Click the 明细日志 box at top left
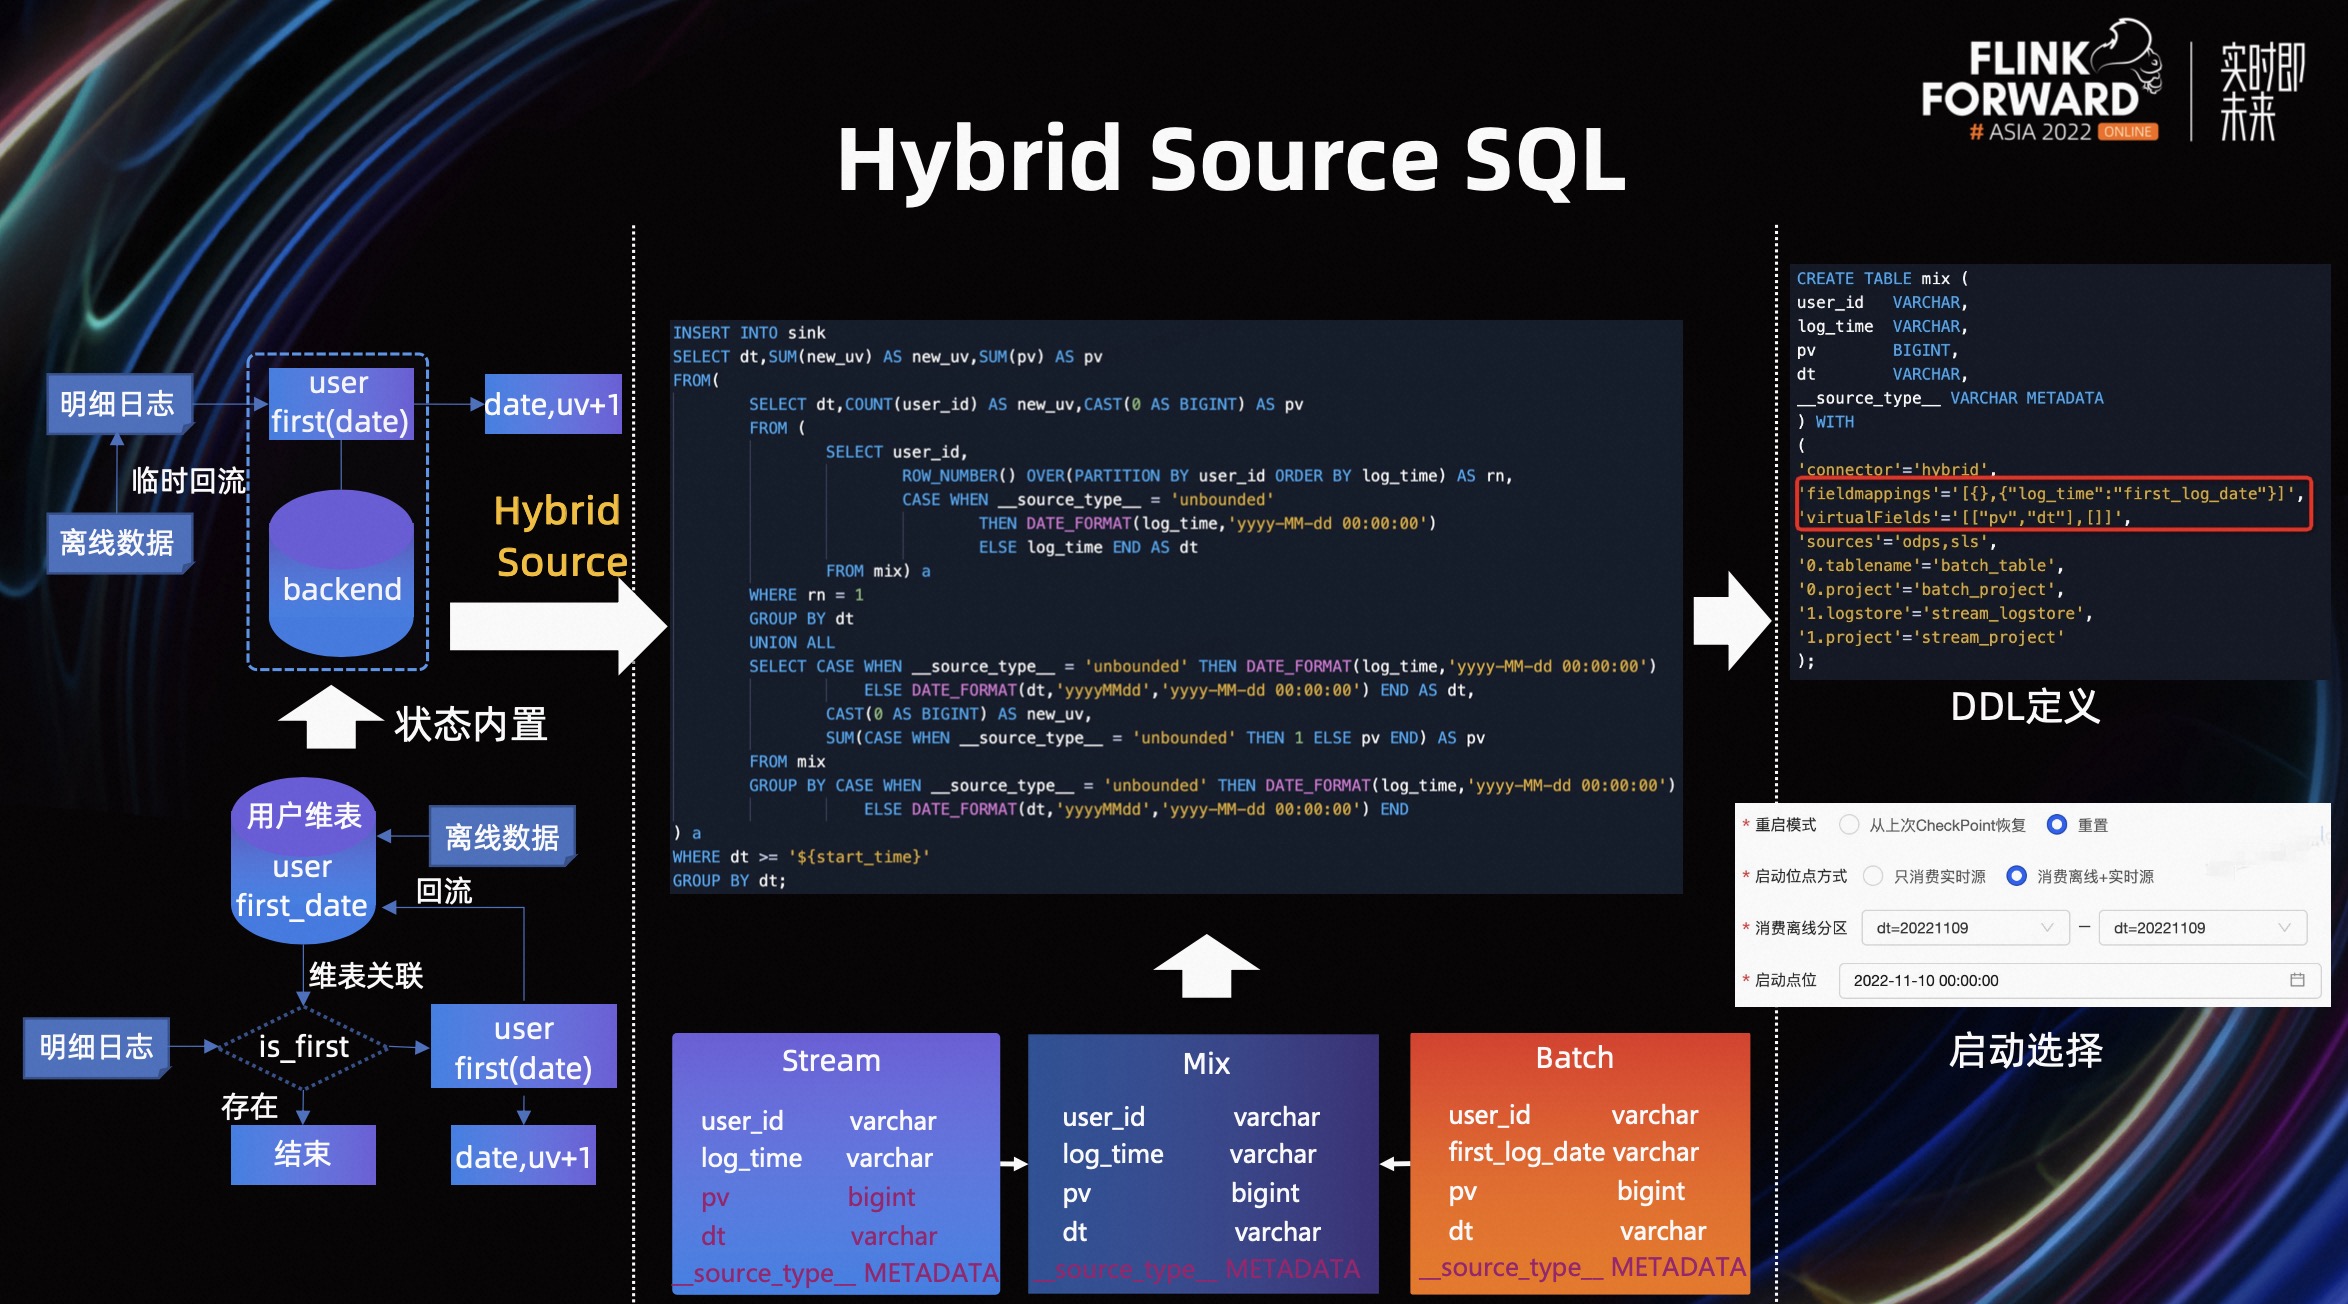This screenshot has height=1304, width=2348. pyautogui.click(x=117, y=404)
